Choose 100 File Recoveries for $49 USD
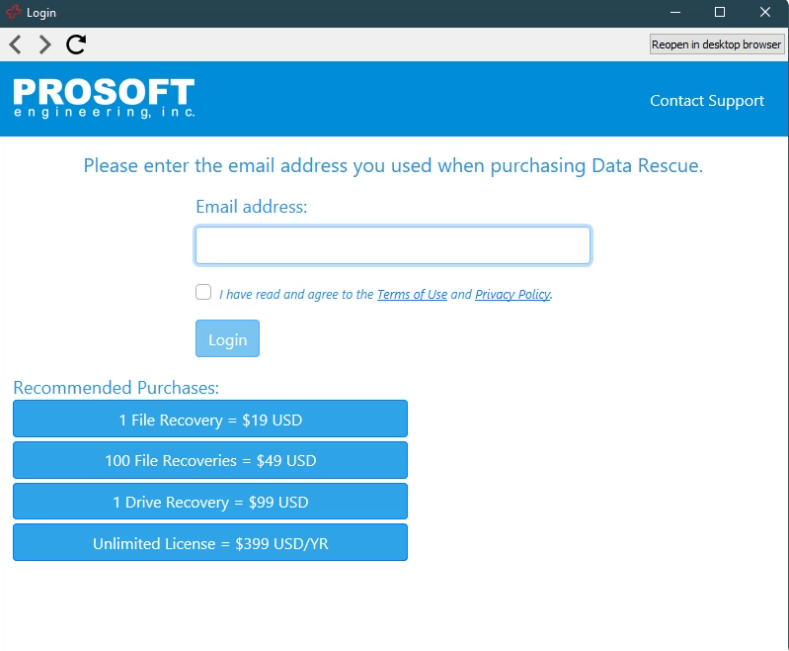 (x=210, y=460)
